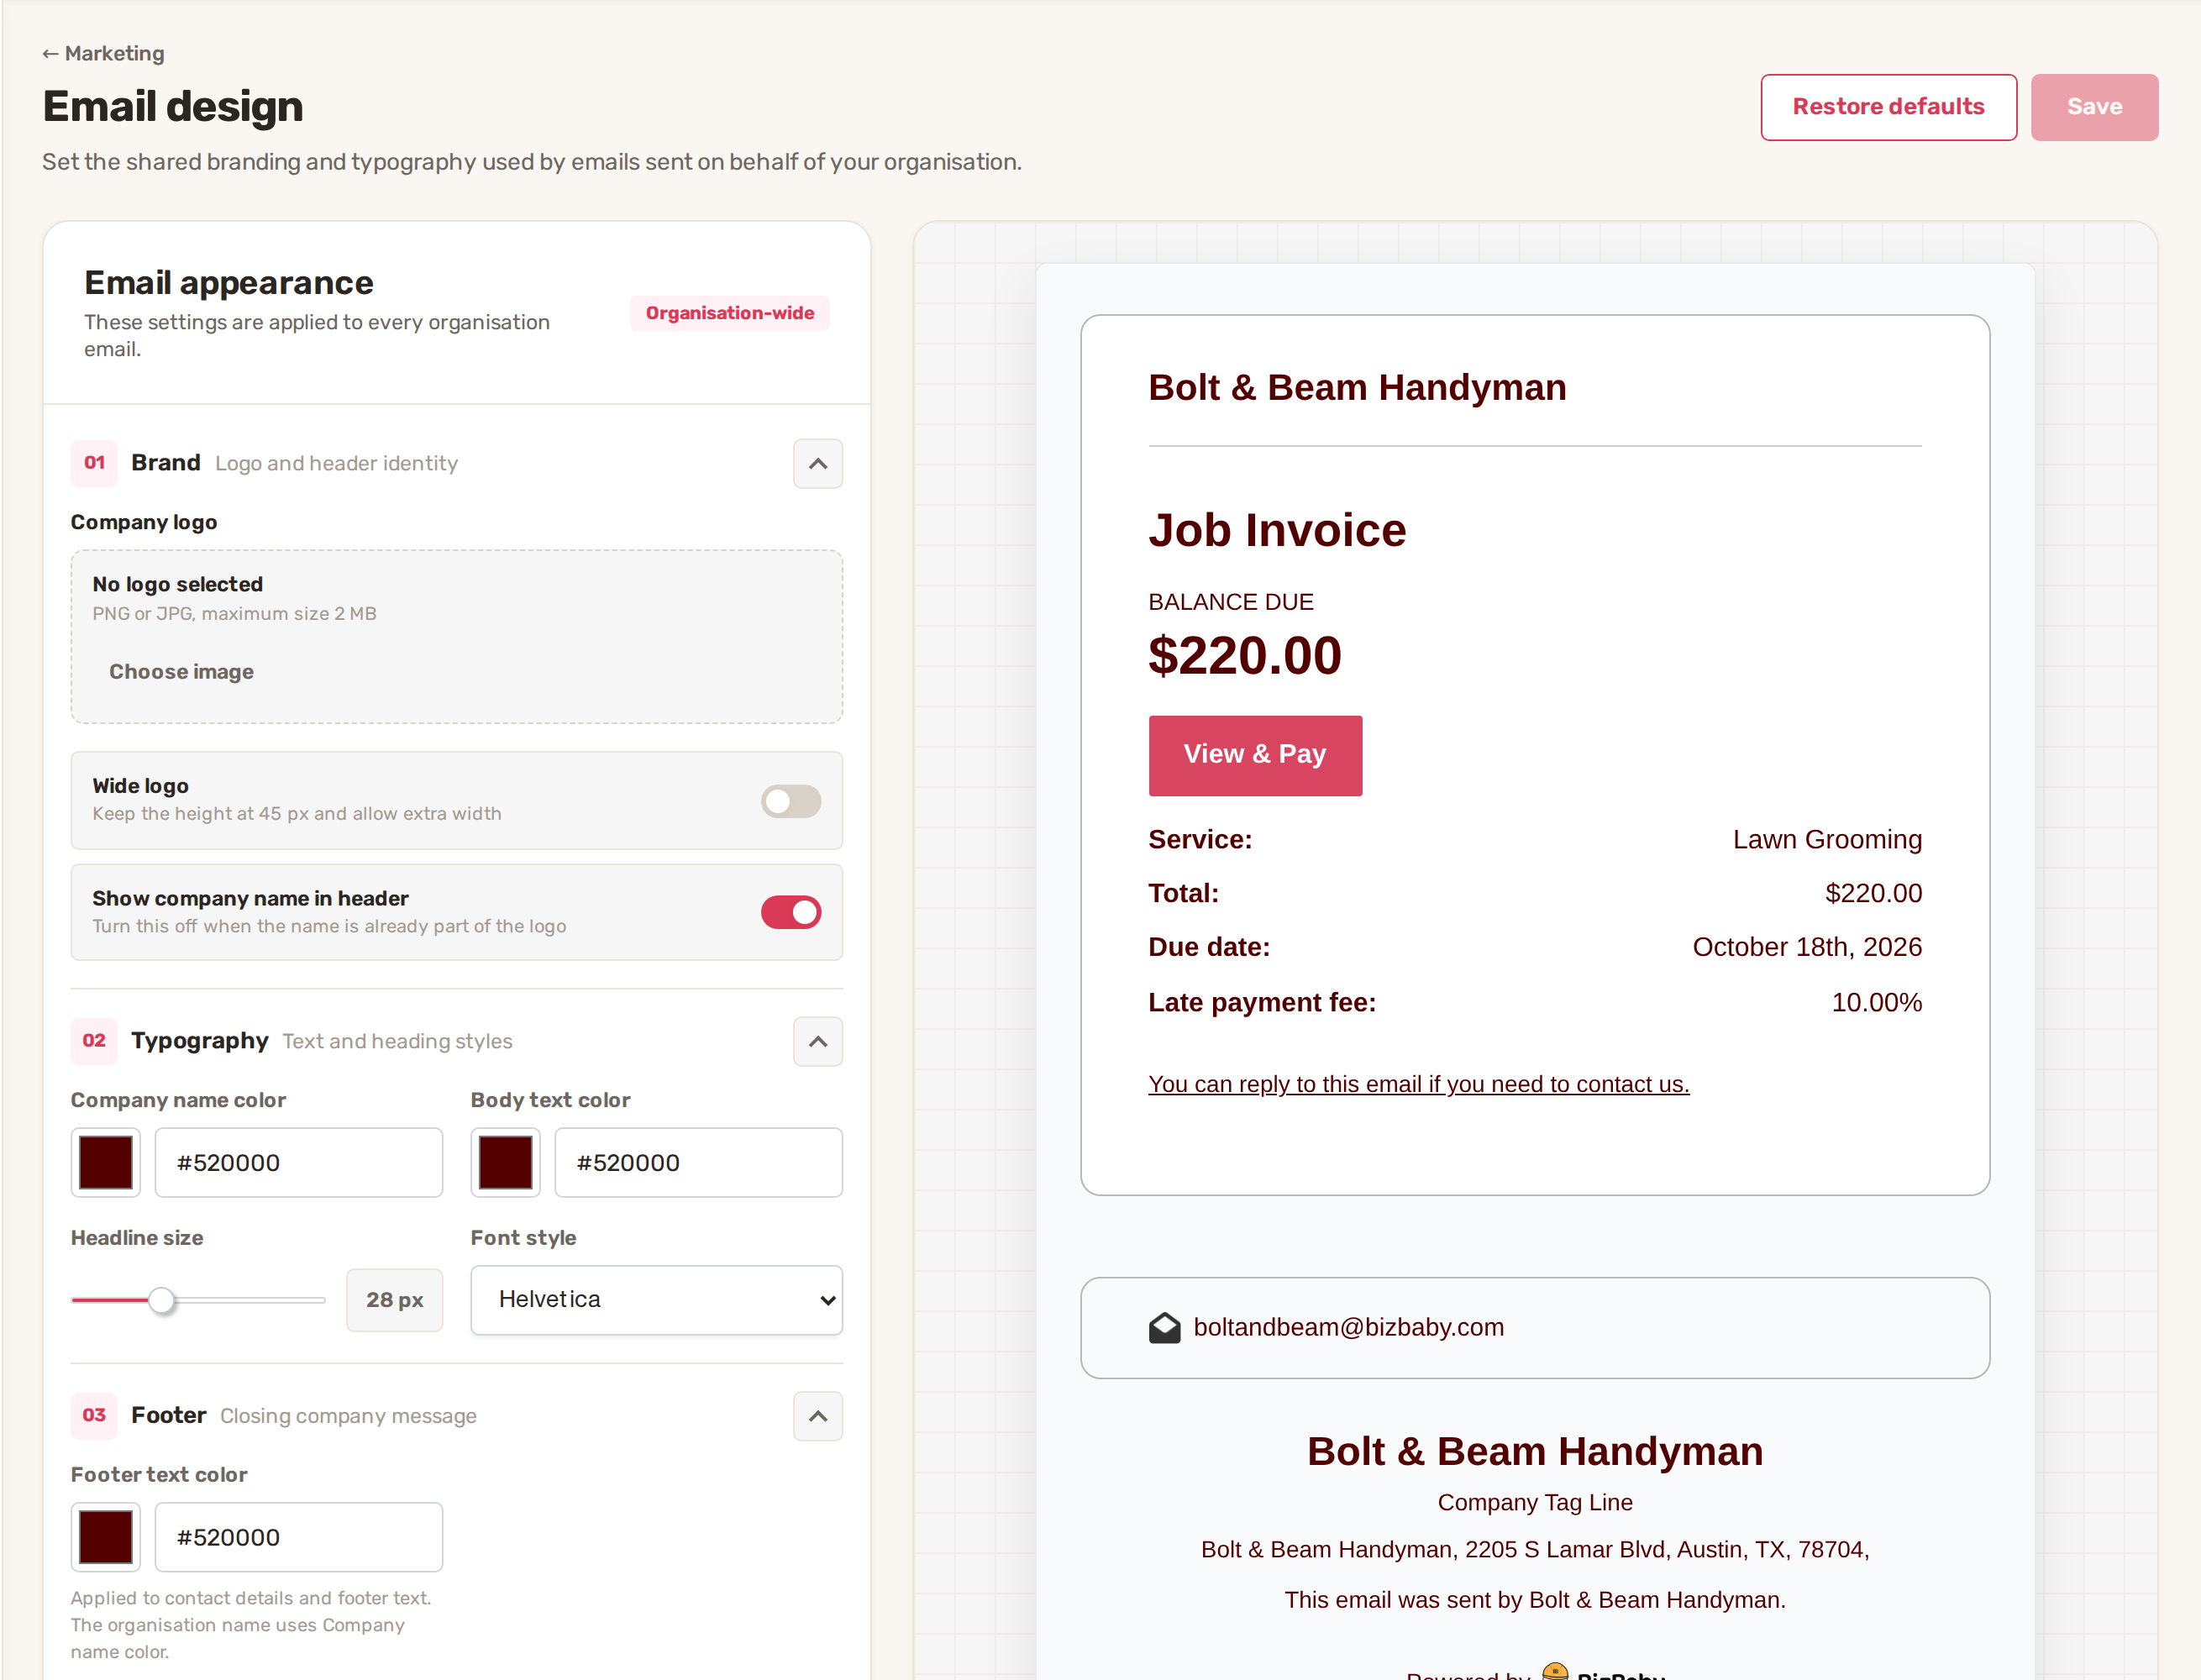2201x1680 pixels.
Task: Click the Save button
Action: 2094,107
